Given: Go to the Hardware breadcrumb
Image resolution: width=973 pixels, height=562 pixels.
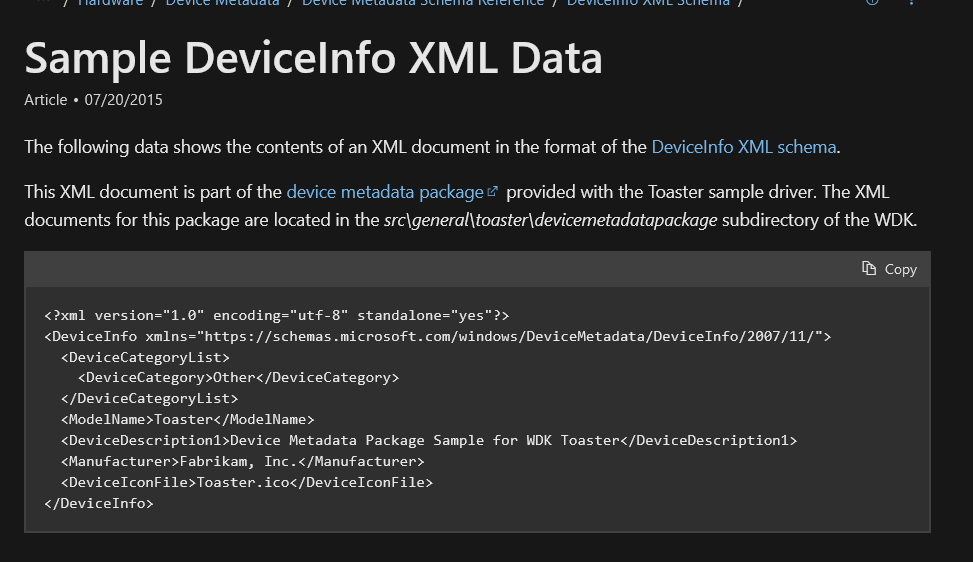Looking at the screenshot, I should [110, 3].
